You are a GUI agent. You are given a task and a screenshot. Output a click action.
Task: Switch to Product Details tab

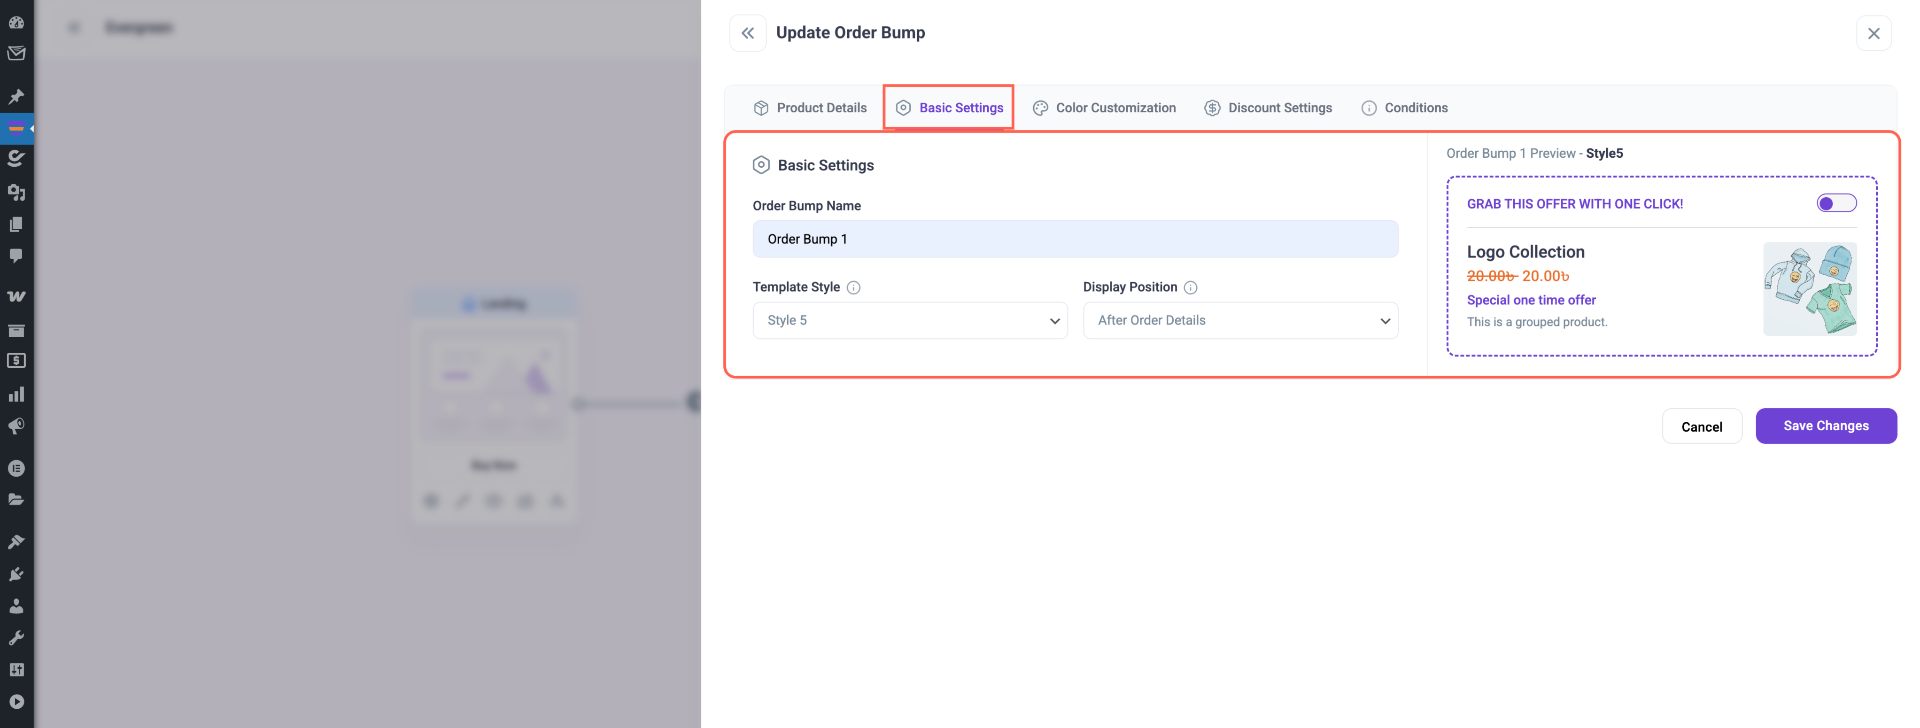tap(810, 108)
